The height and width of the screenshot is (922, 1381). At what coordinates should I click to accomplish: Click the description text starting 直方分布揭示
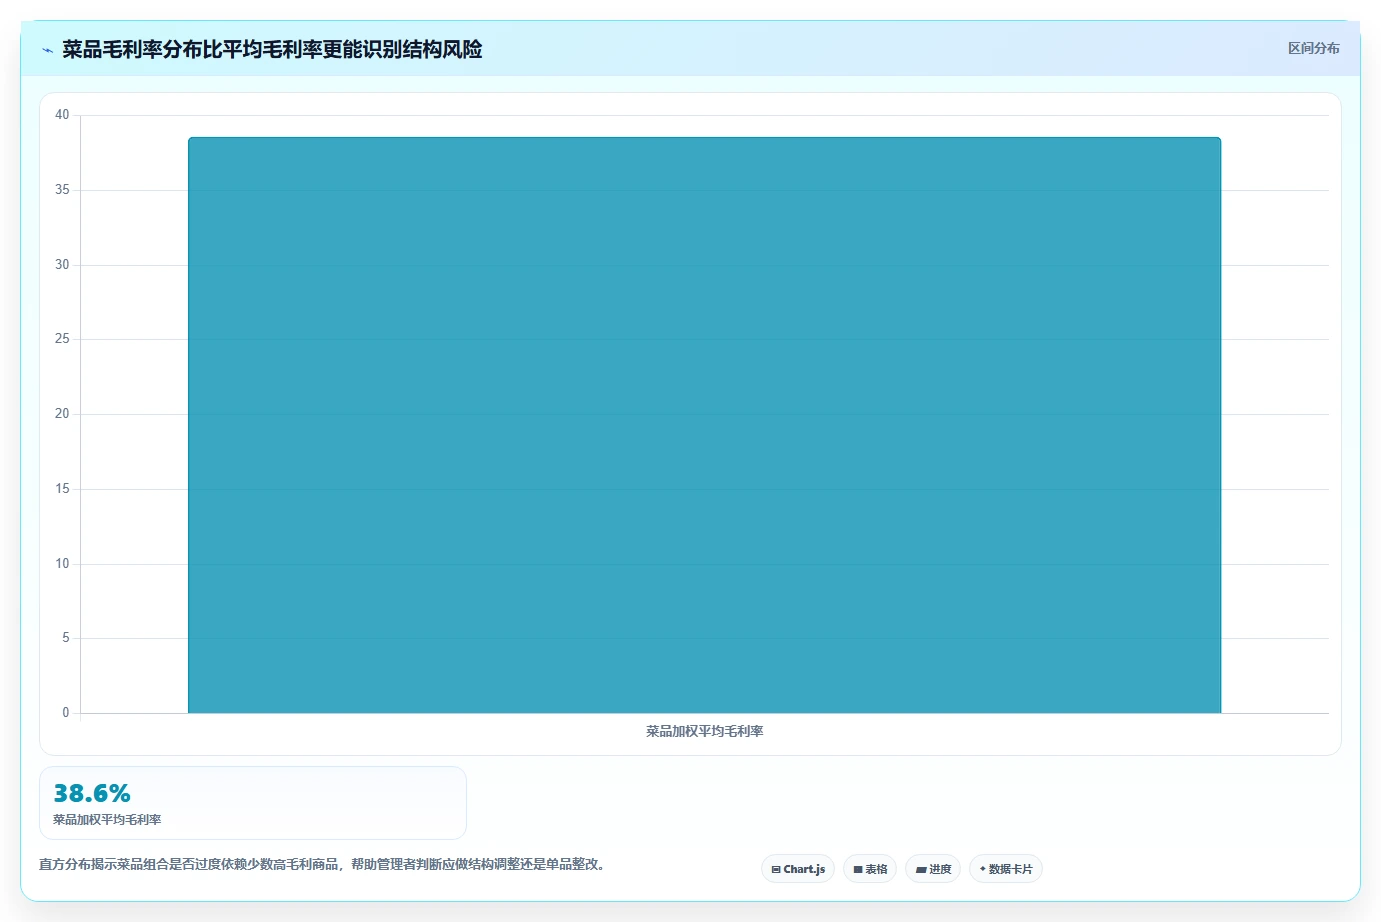click(x=324, y=864)
